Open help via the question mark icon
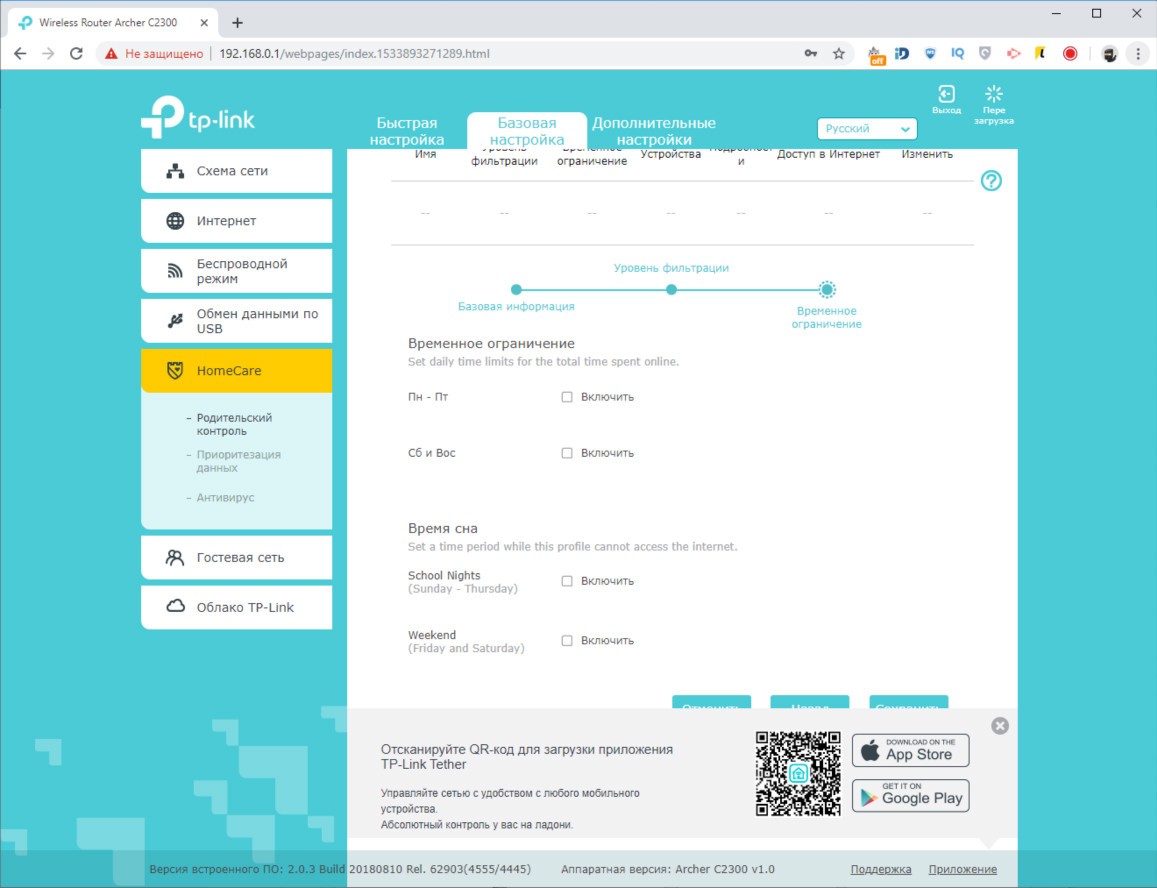 click(x=991, y=181)
